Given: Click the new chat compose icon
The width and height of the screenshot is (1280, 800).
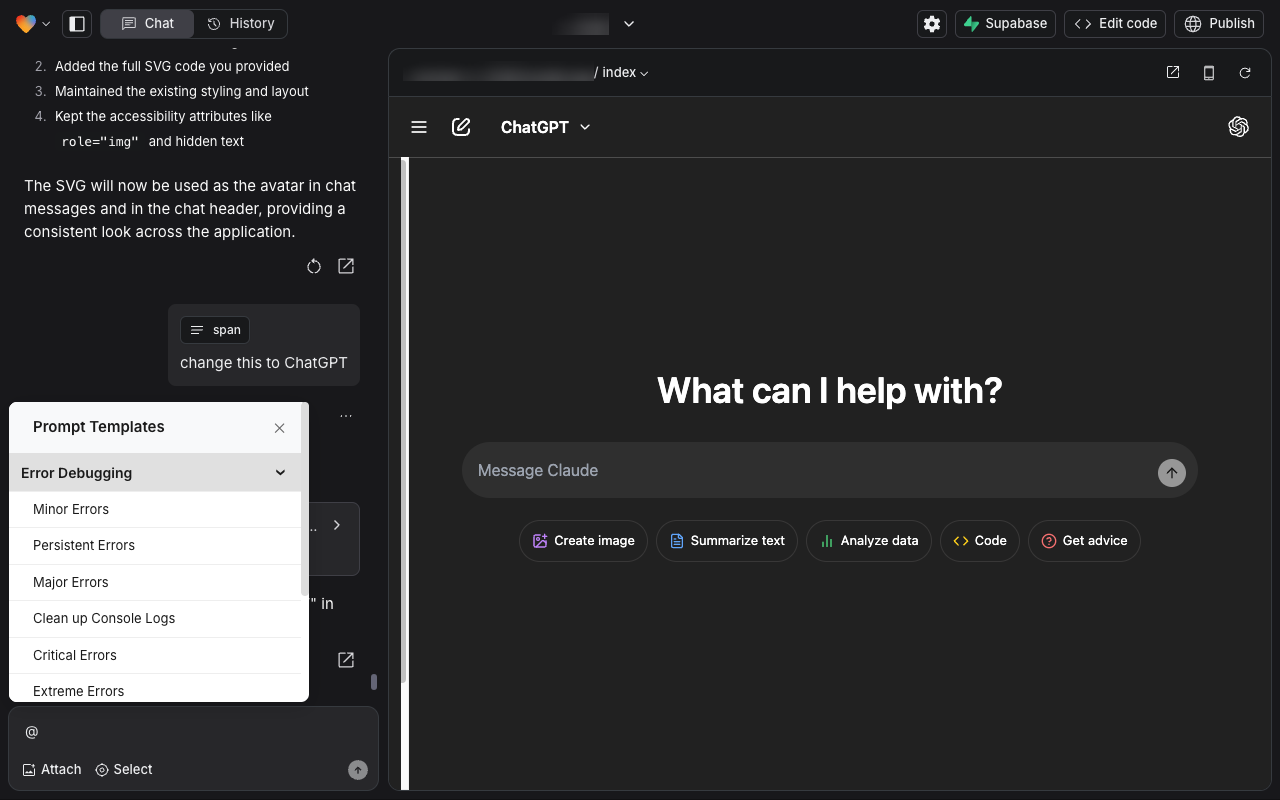Looking at the screenshot, I should pyautogui.click(x=461, y=127).
